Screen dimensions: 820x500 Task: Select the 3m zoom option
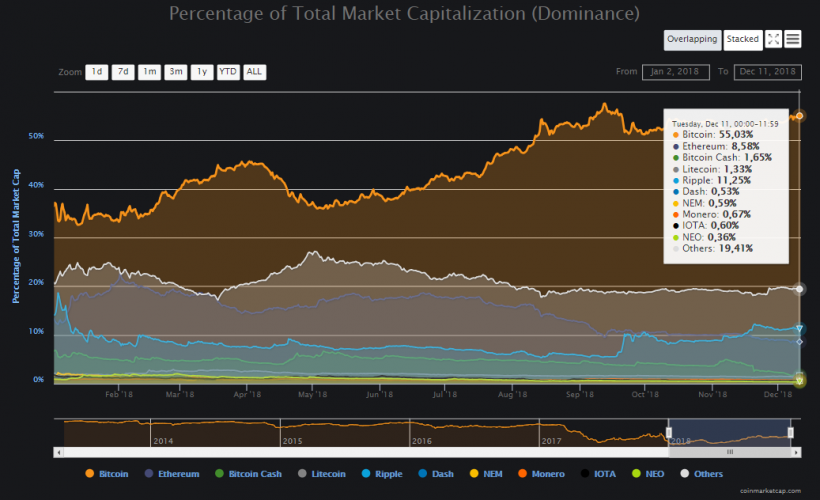click(x=175, y=72)
